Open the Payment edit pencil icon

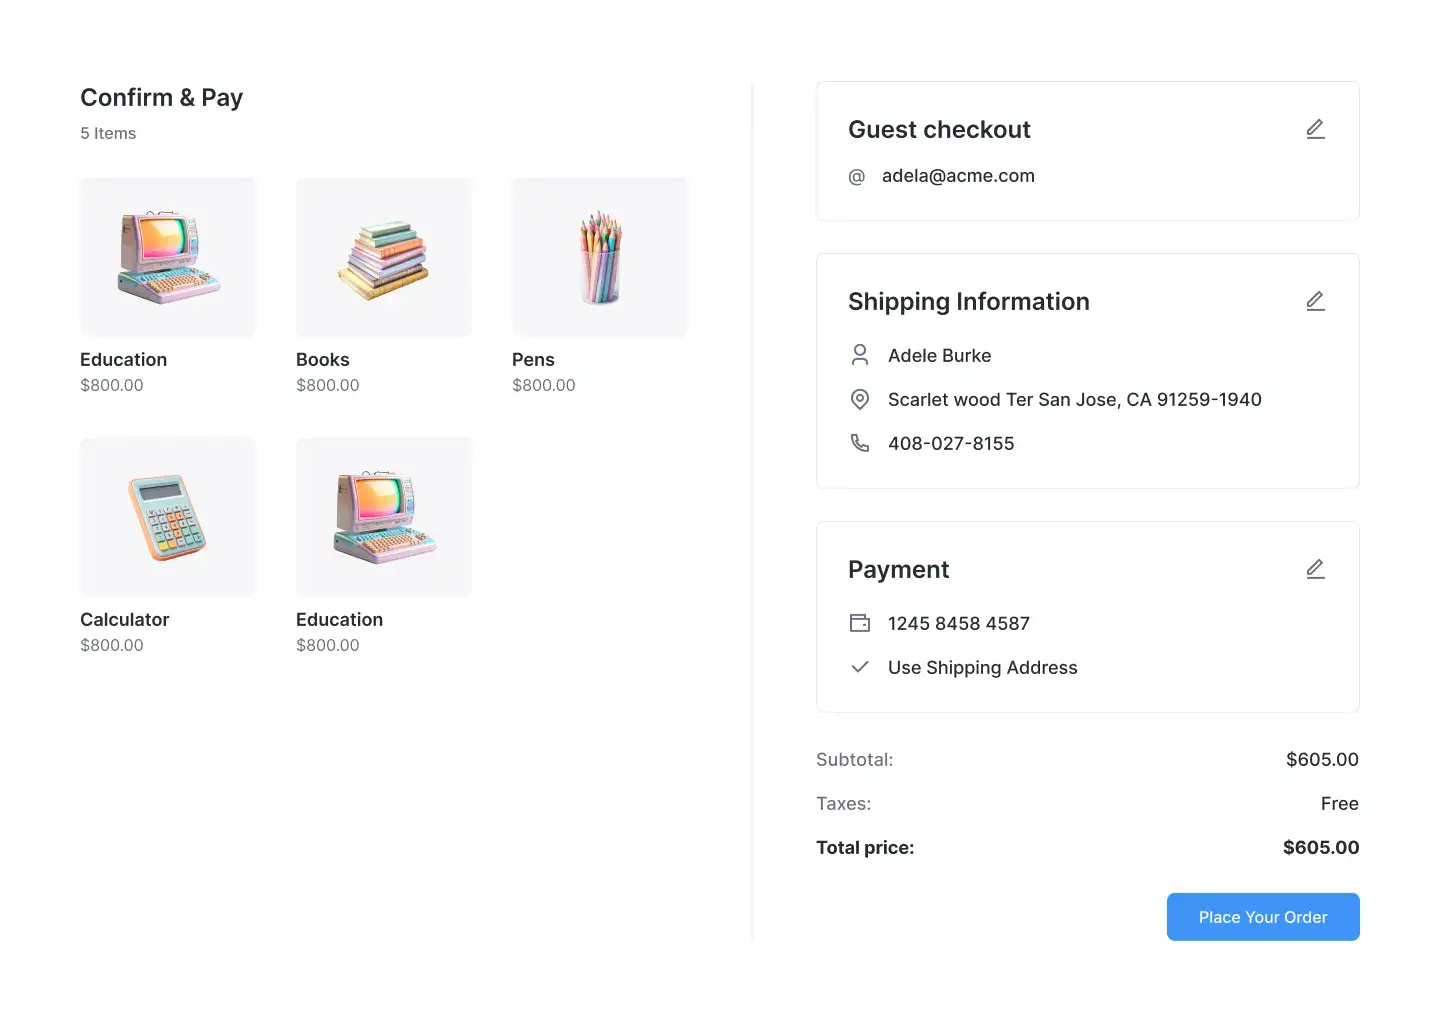point(1315,569)
